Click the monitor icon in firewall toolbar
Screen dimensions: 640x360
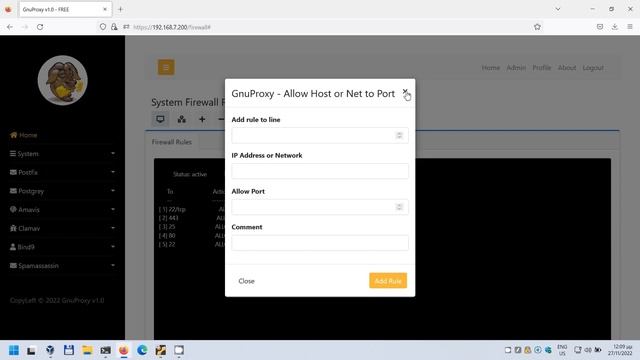160,119
